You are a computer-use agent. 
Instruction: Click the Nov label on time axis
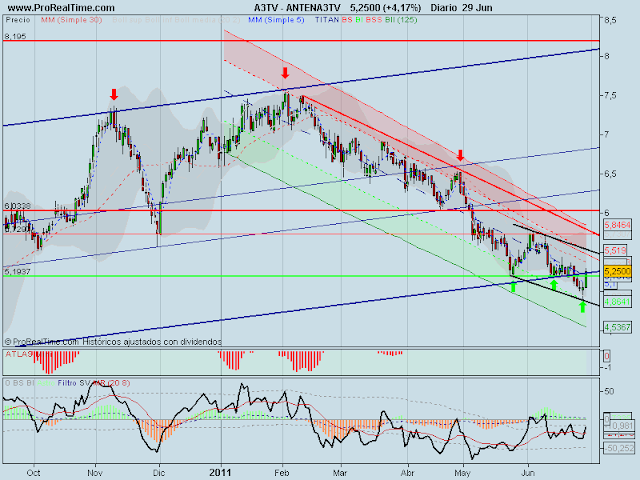coord(95,473)
